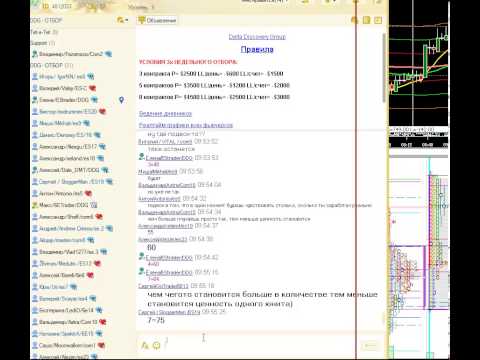
Task: Click the expand icon at chat header's right
Action: [x=378, y=20]
